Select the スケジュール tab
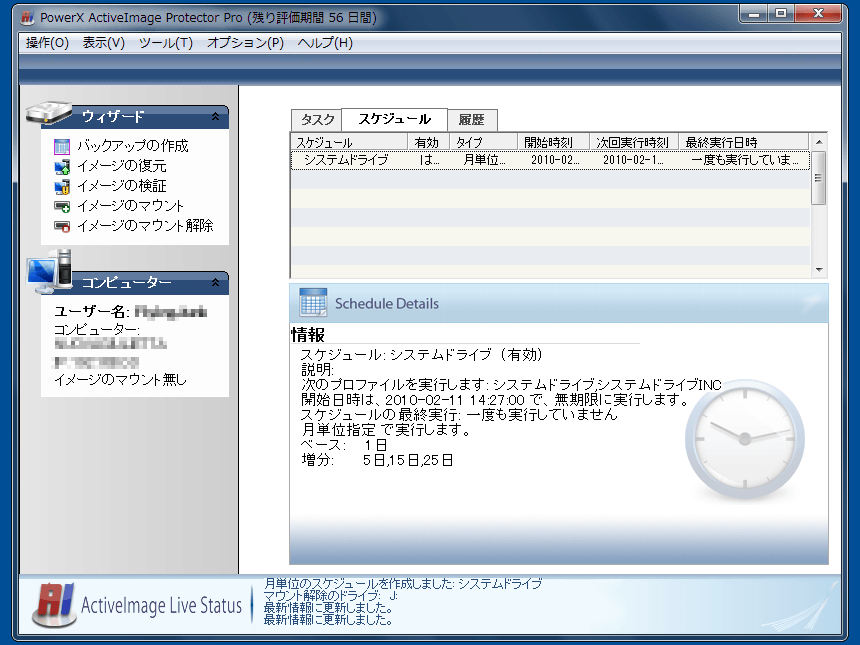 394,119
